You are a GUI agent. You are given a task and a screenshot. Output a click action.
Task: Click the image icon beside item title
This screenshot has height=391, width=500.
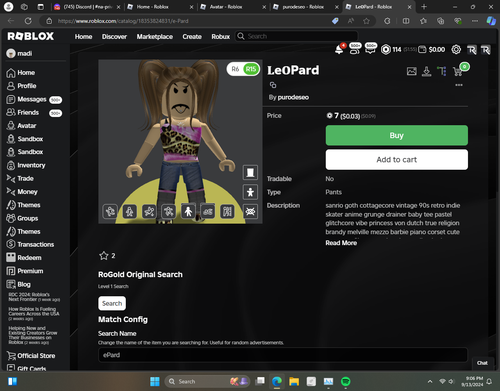coord(412,71)
